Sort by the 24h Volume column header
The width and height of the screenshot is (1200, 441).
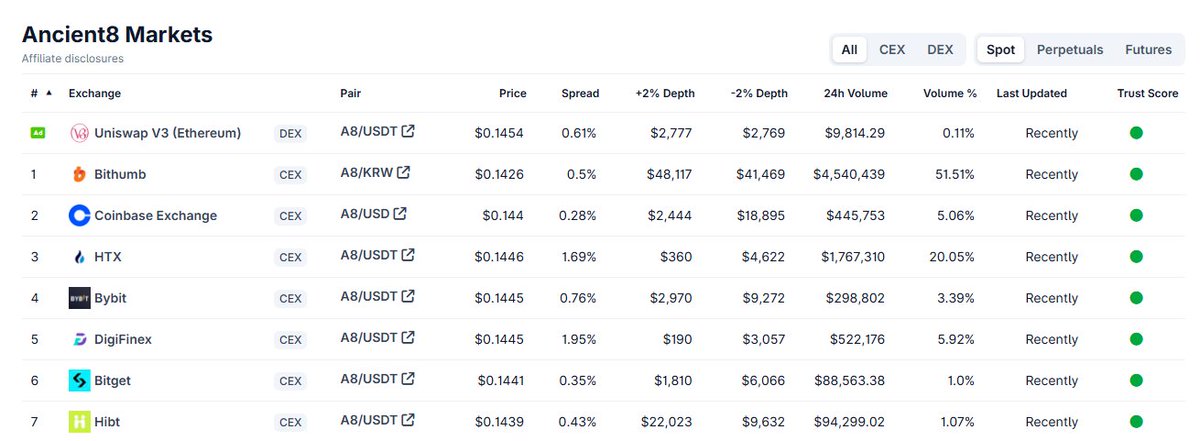855,93
